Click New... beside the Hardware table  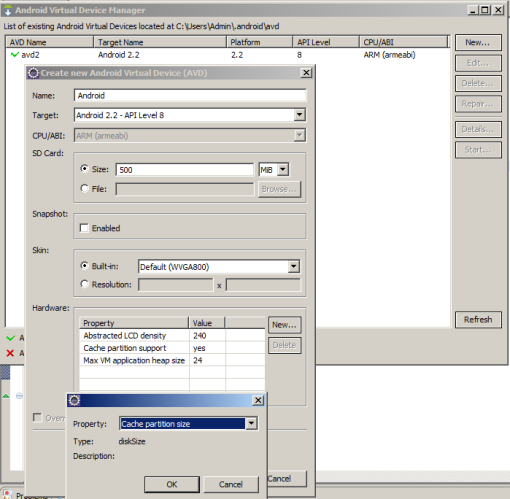(284, 325)
